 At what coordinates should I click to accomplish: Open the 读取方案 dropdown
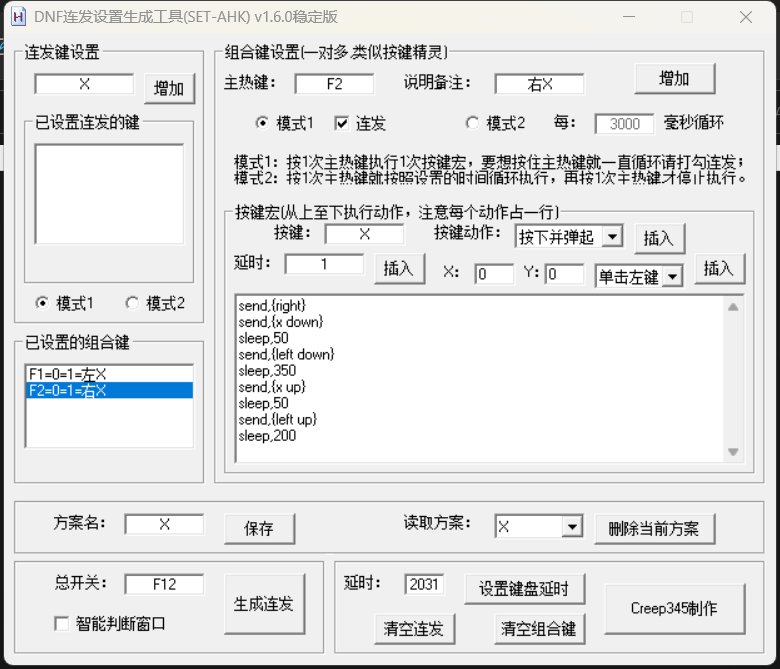(x=572, y=526)
